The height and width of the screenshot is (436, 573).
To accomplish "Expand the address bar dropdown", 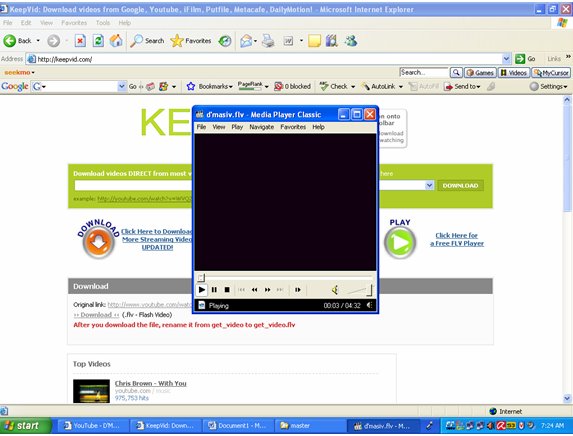I will [x=506, y=59].
